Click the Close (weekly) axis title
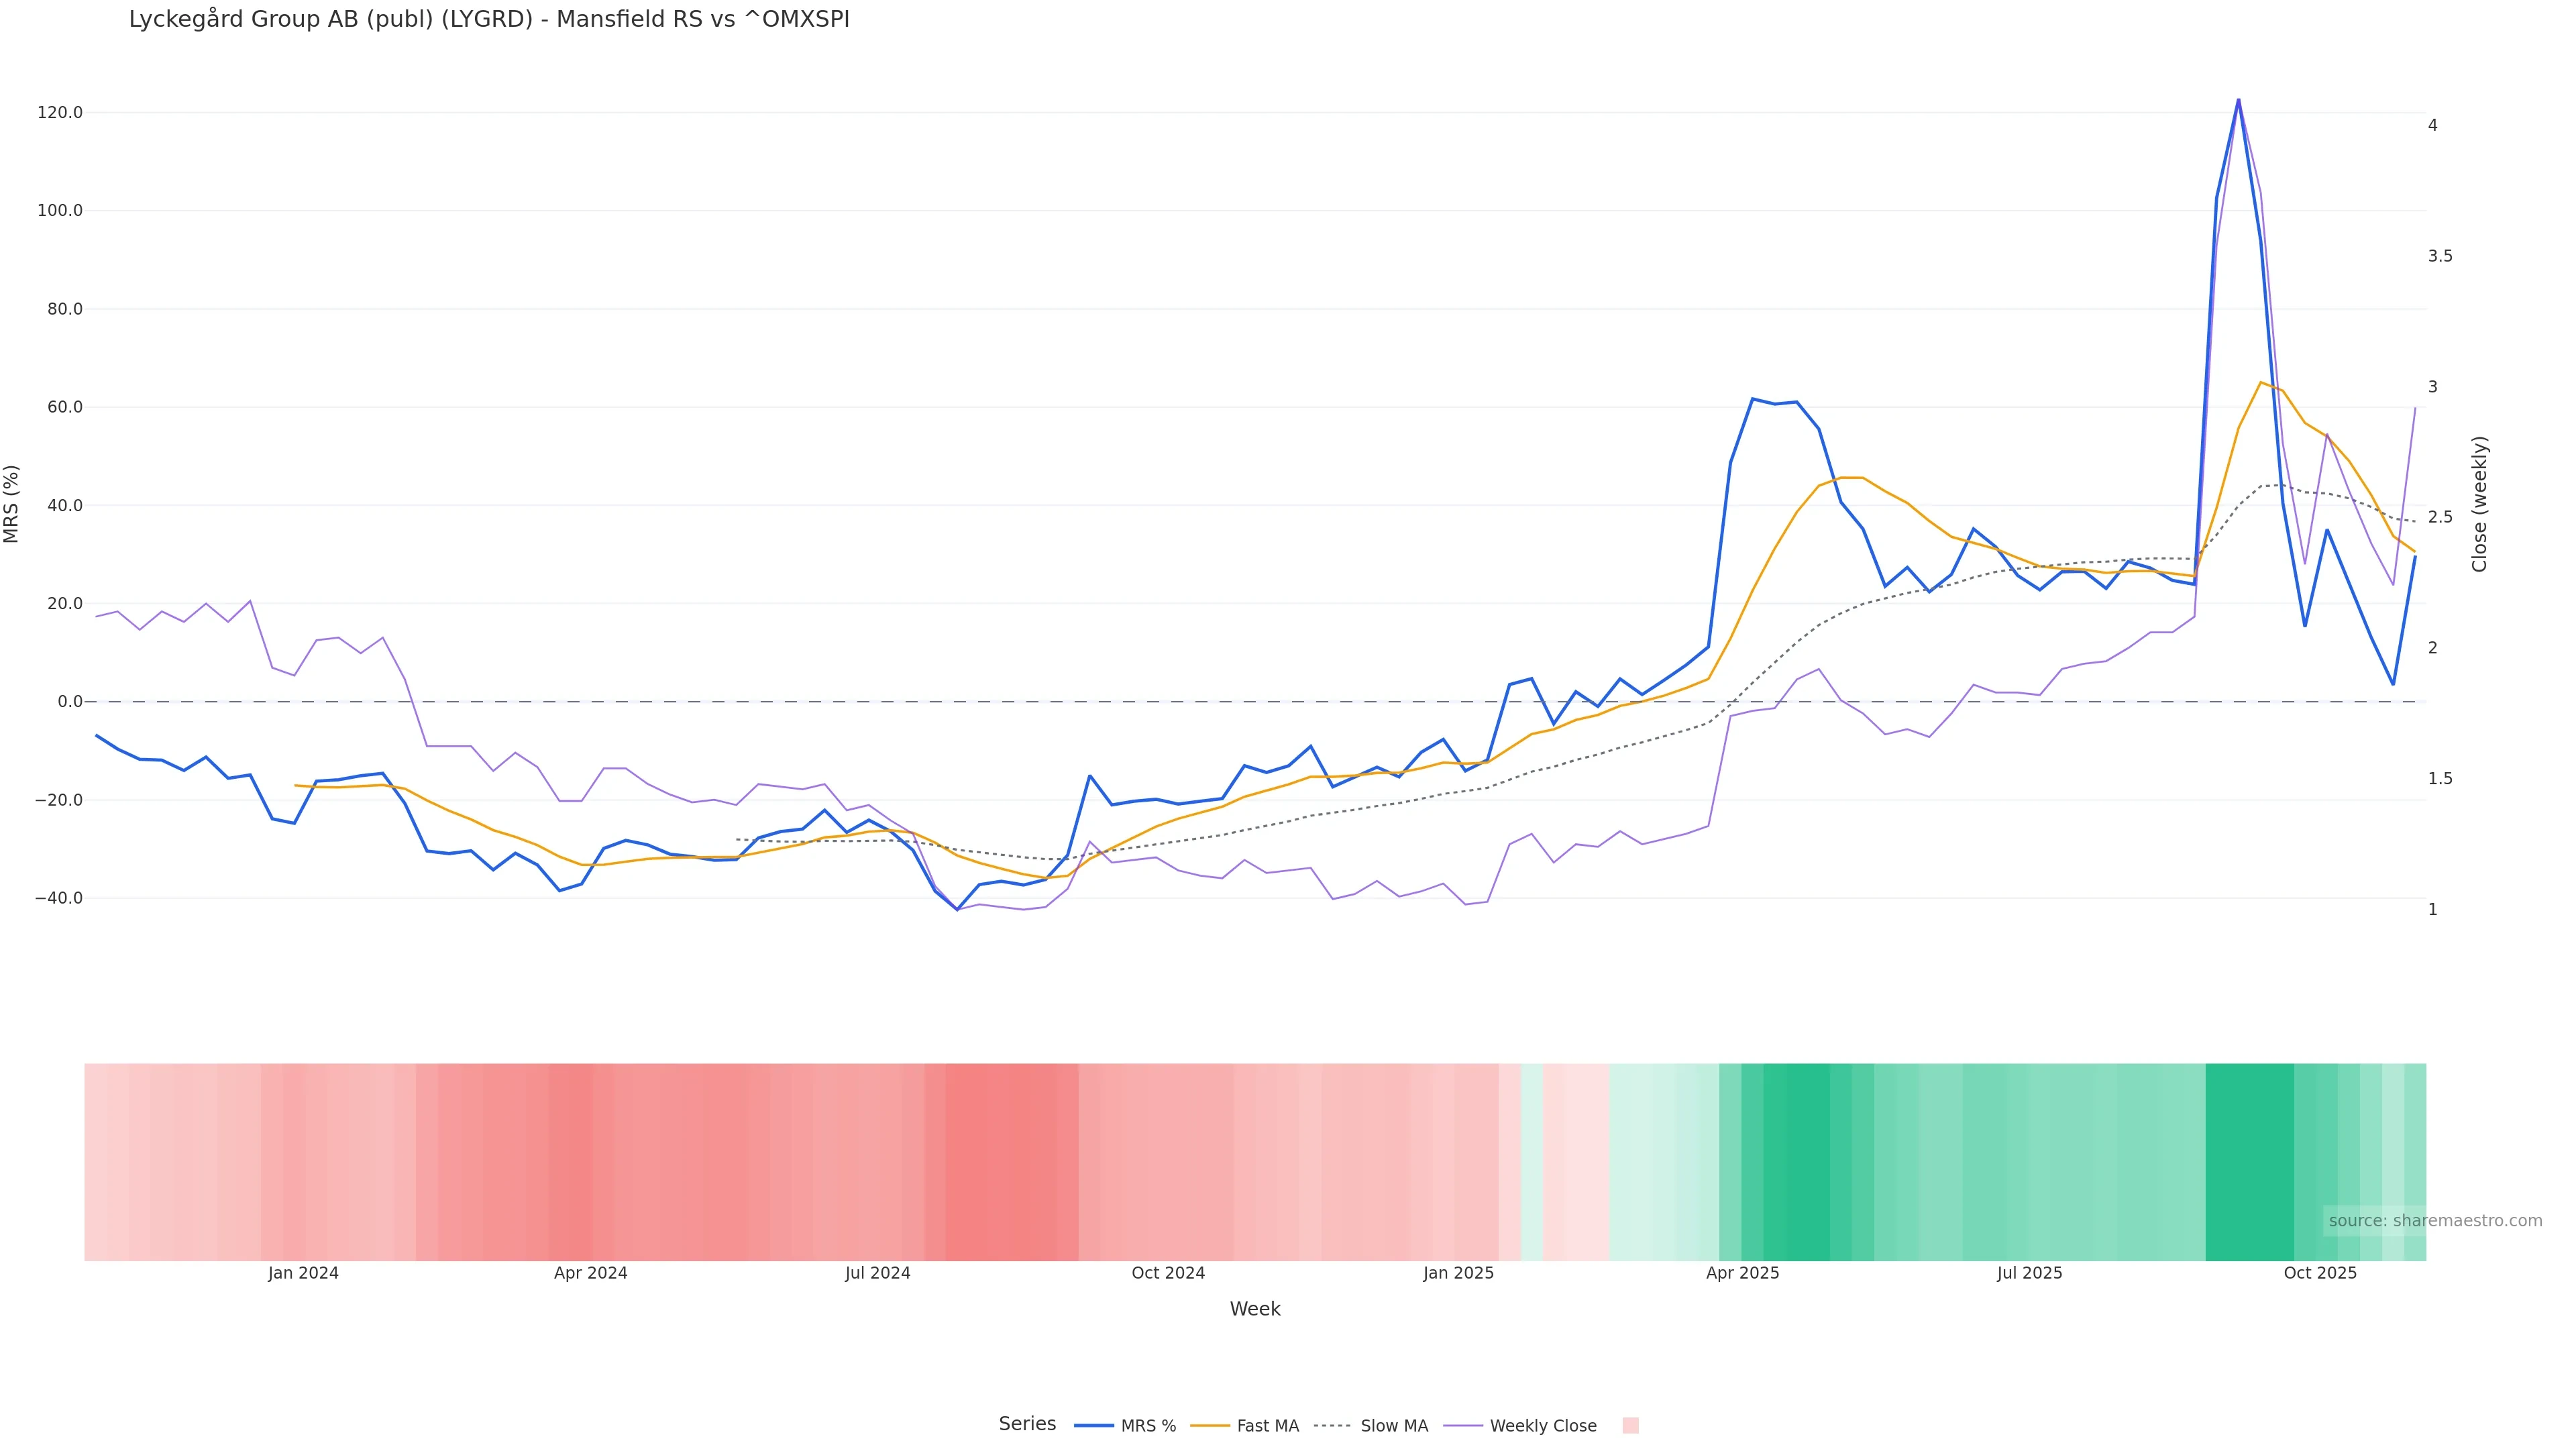This screenshot has width=2576, height=1449. (x=2479, y=504)
